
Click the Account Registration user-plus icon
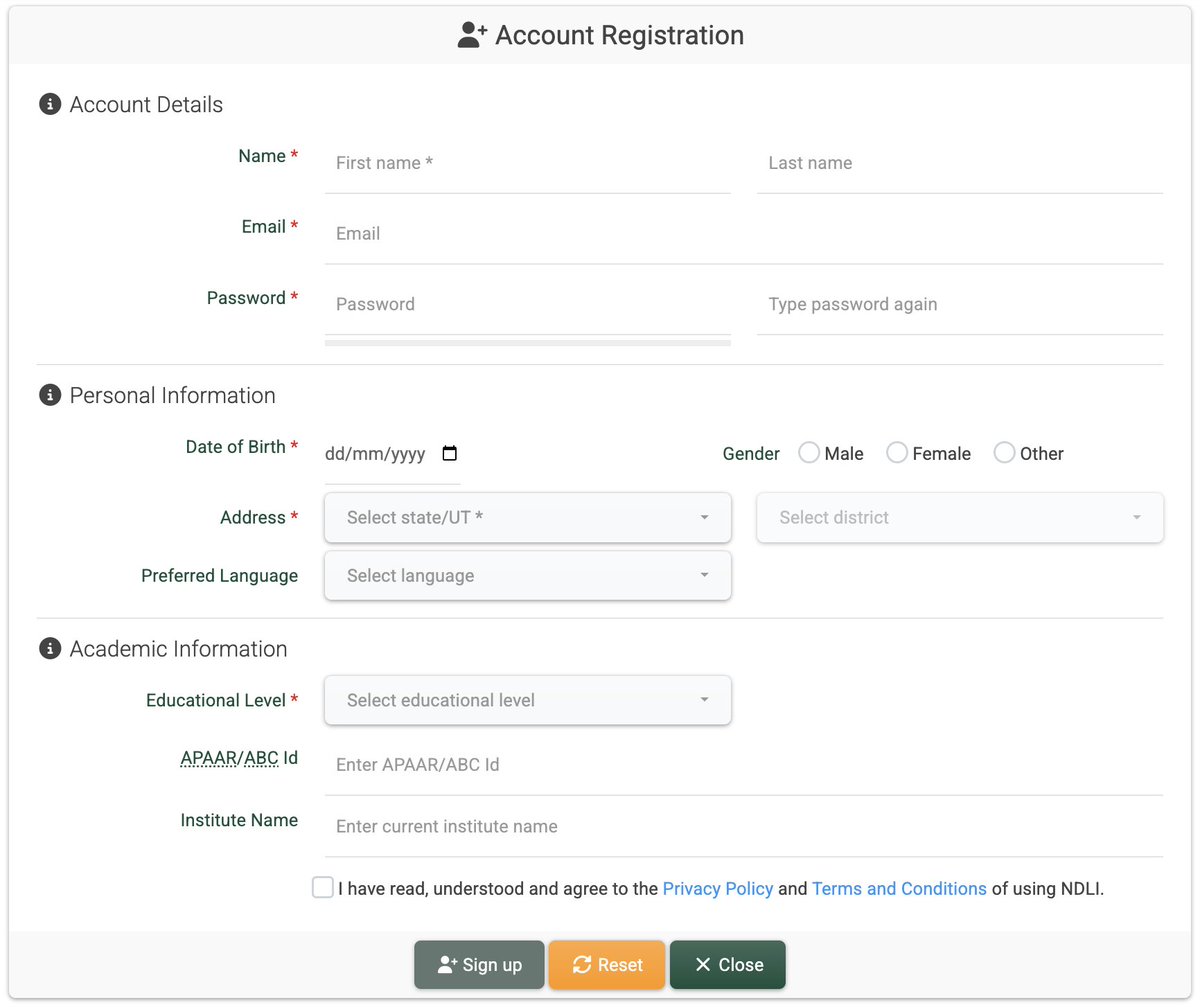click(472, 35)
